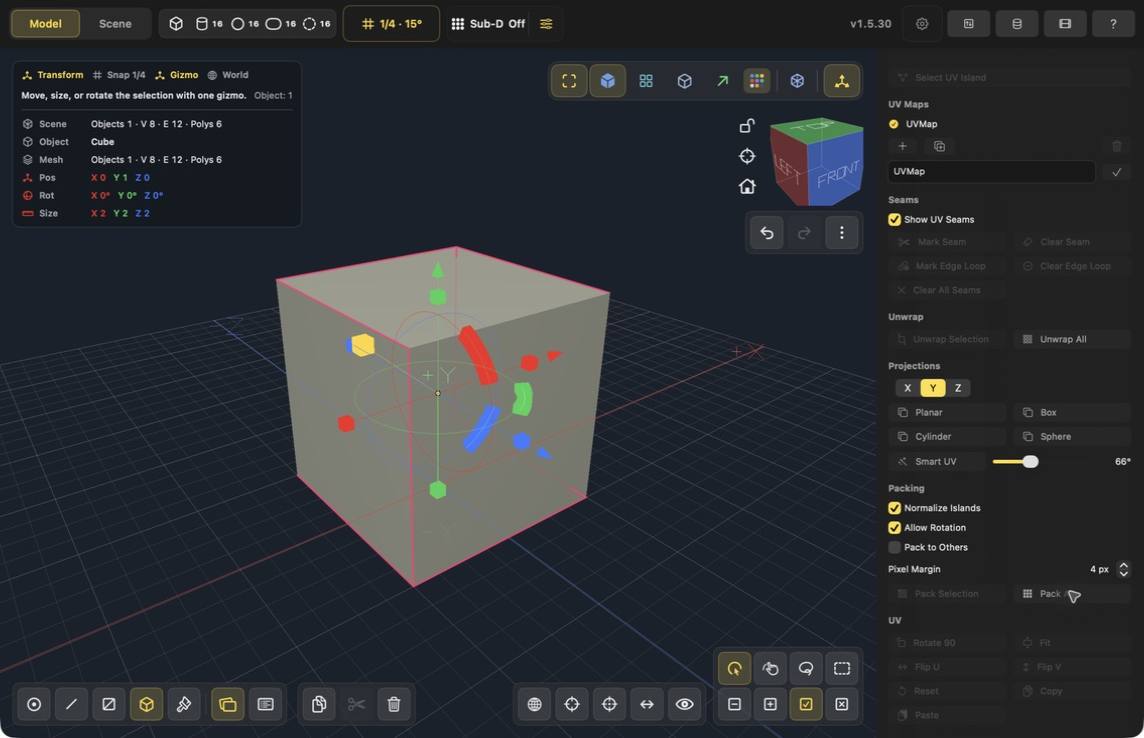This screenshot has height=738, width=1144.
Task: Click the UVMap name input field
Action: tap(992, 171)
